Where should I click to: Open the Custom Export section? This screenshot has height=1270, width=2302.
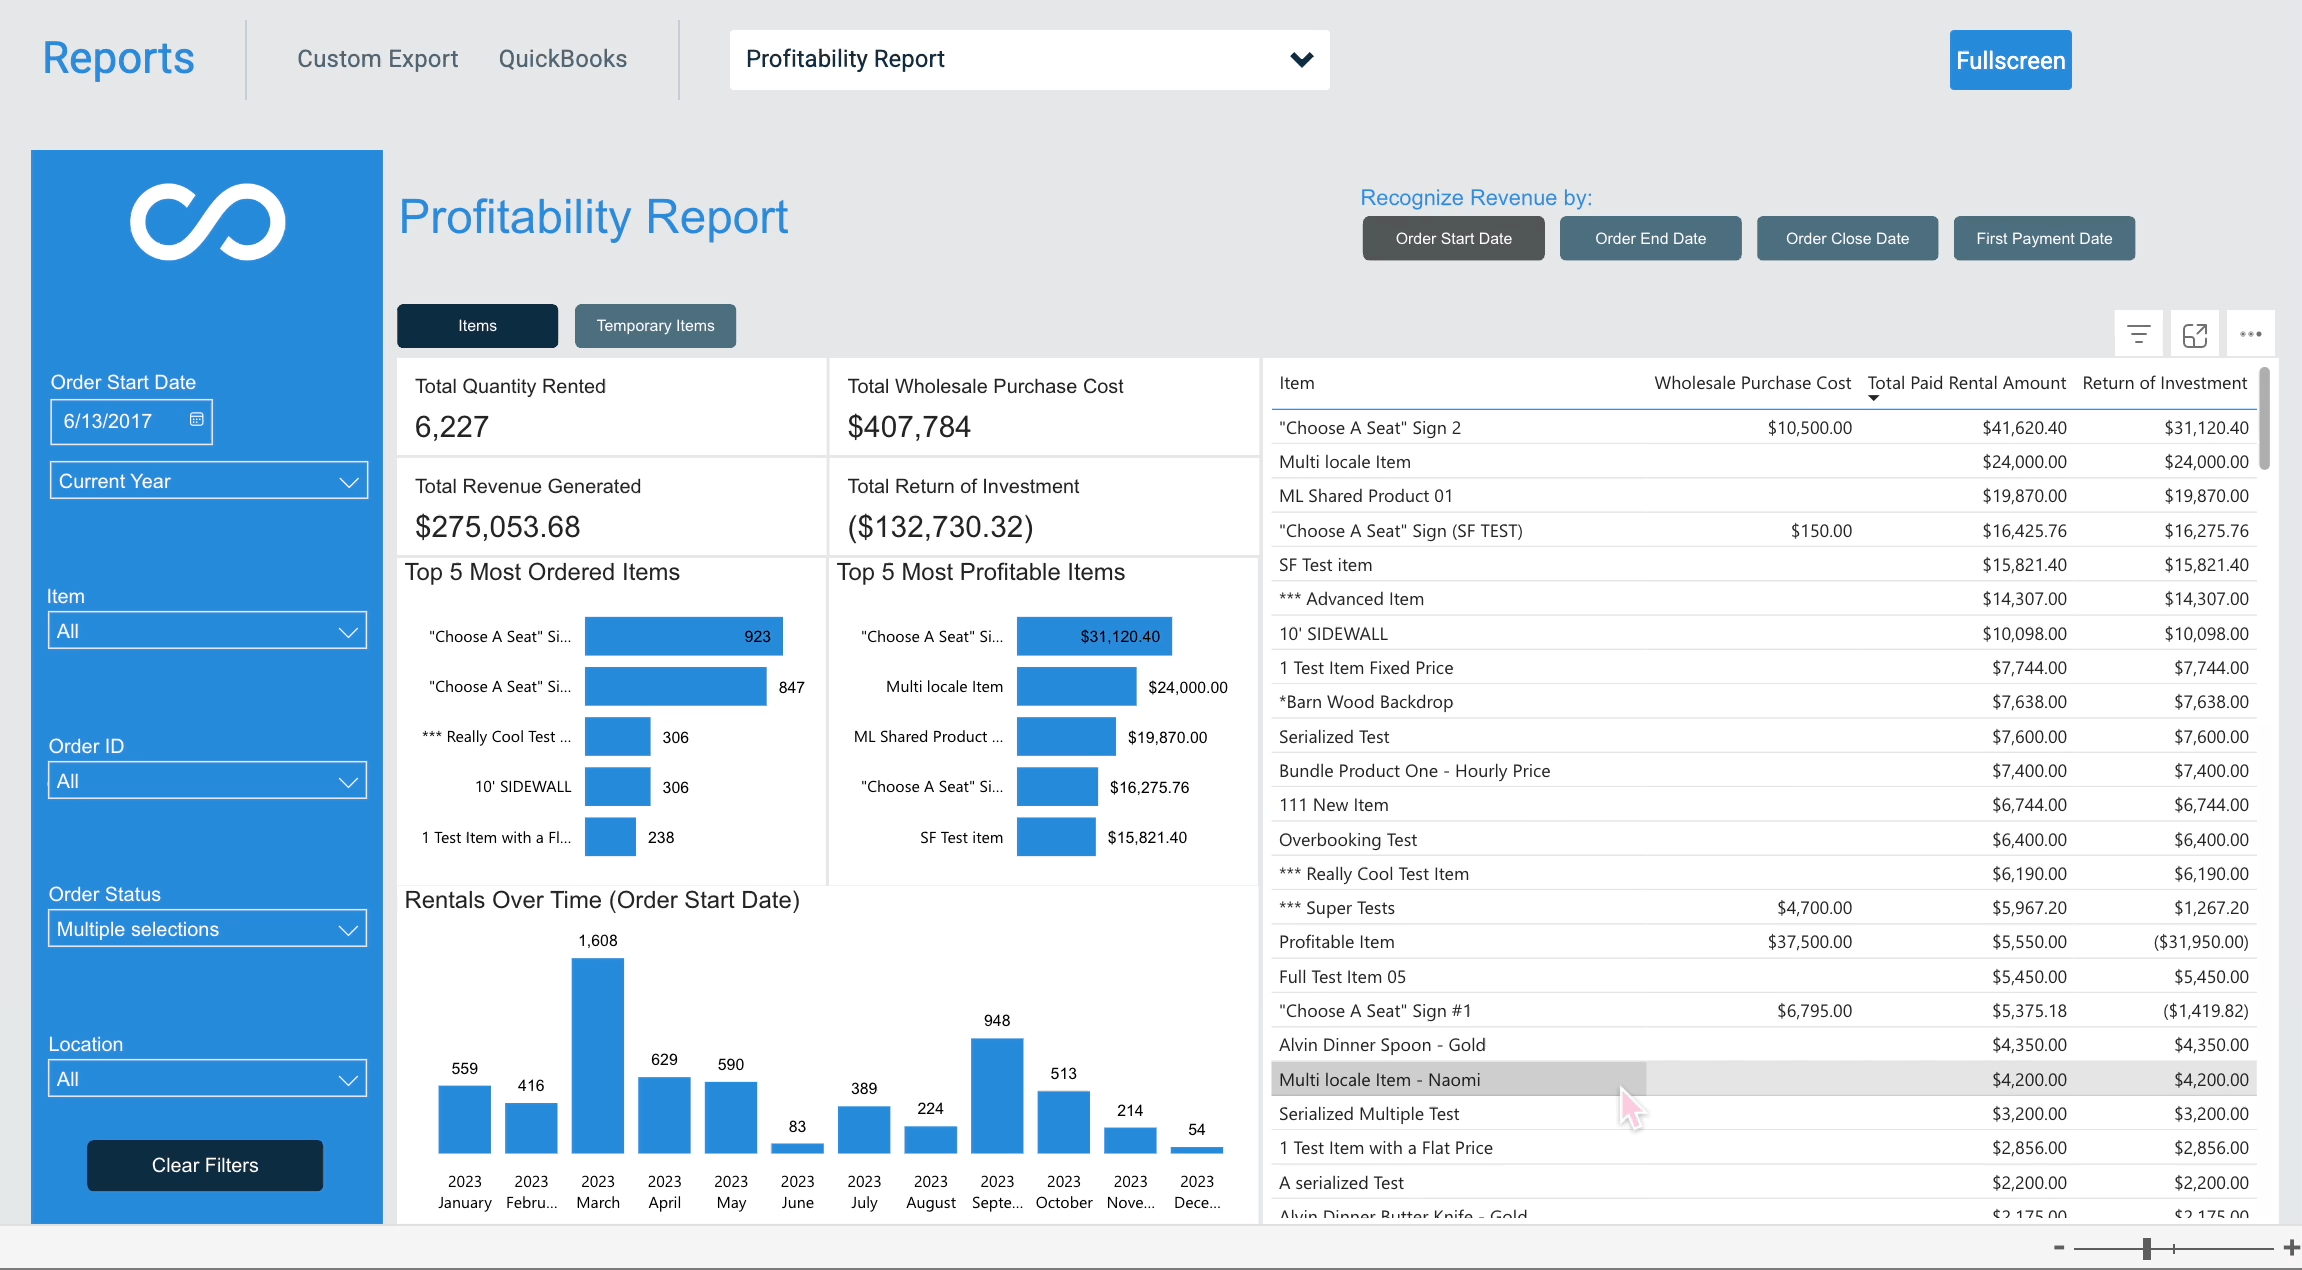377,59
